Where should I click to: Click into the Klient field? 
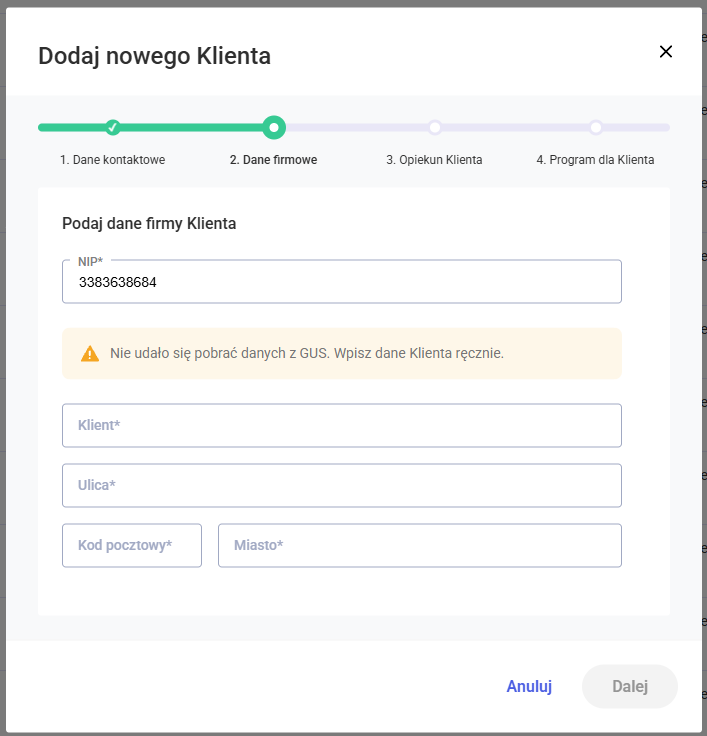(x=342, y=426)
